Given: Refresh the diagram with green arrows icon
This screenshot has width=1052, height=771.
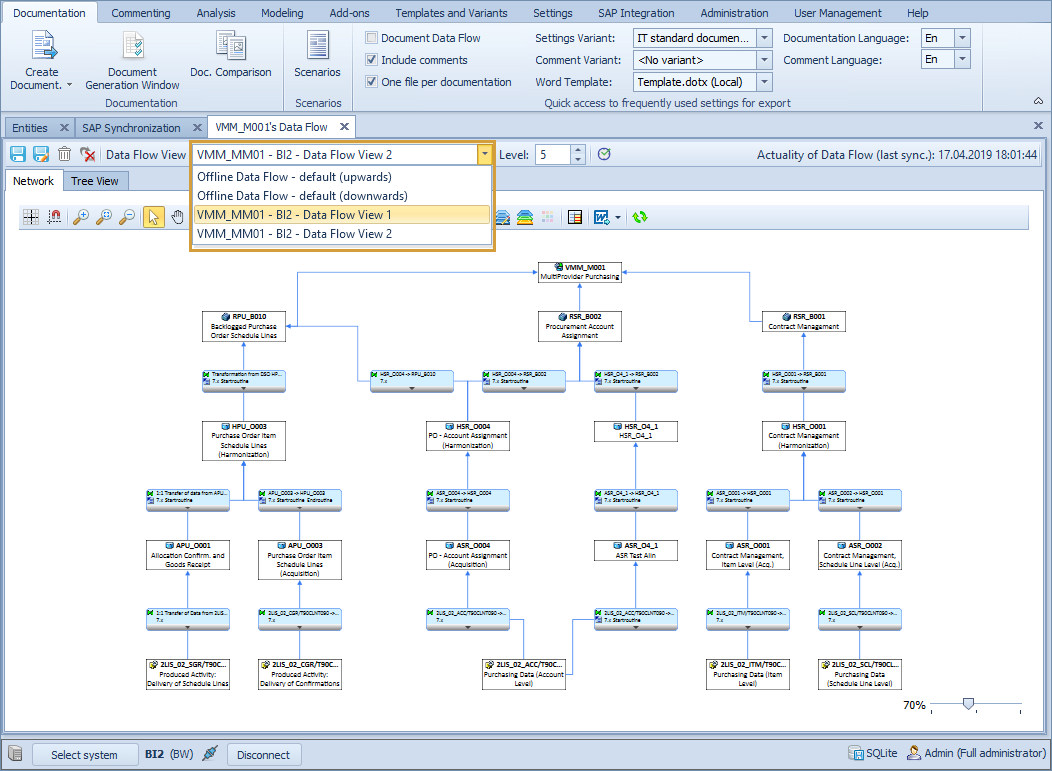Looking at the screenshot, I should (640, 216).
